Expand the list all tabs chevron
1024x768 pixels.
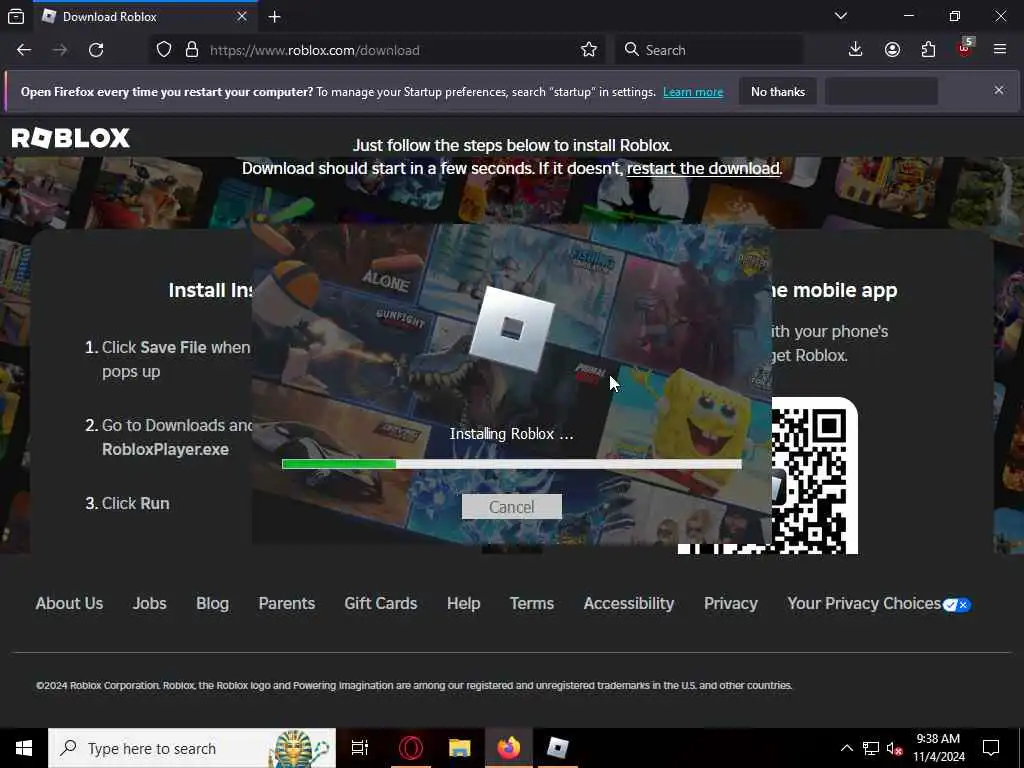pyautogui.click(x=840, y=16)
